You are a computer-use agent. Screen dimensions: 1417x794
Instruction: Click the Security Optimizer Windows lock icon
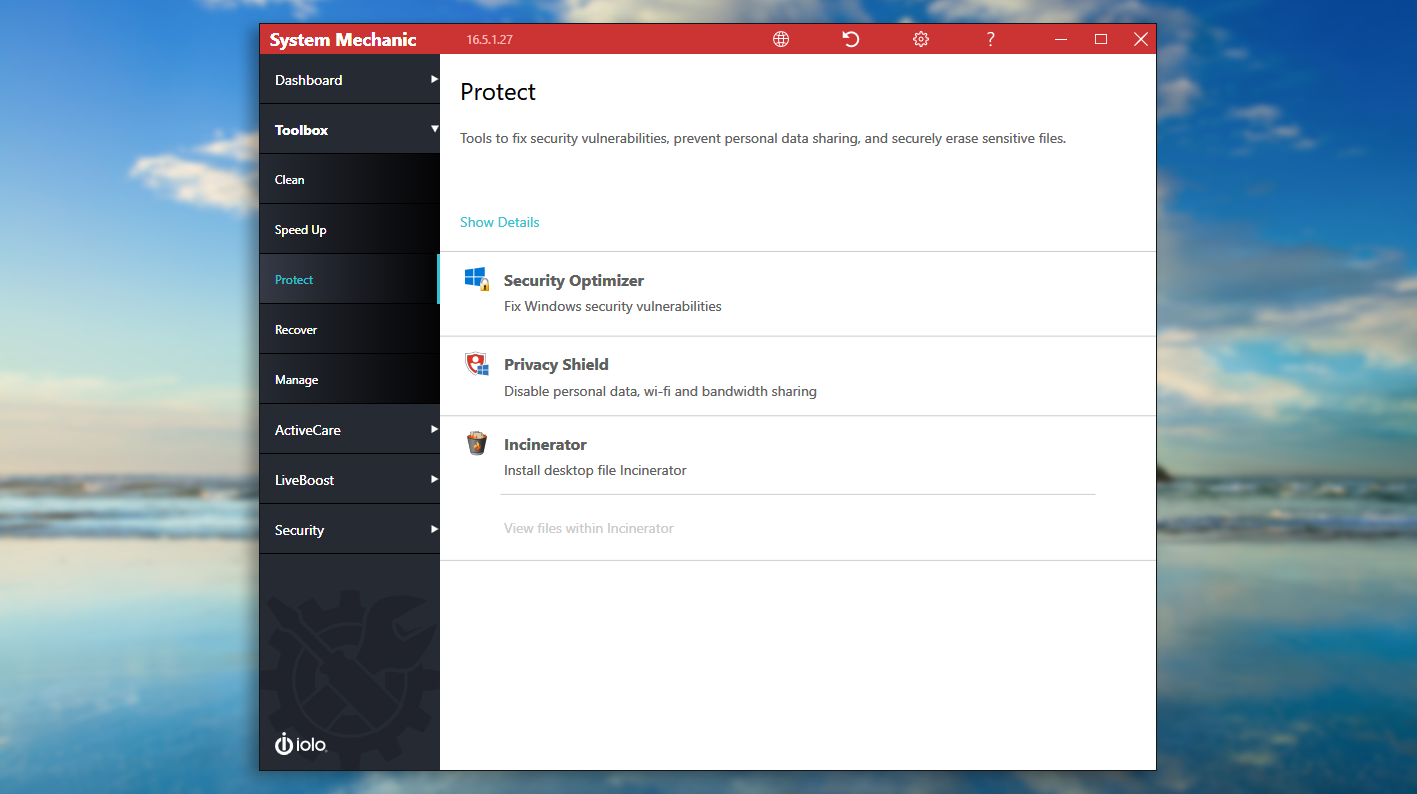(477, 279)
